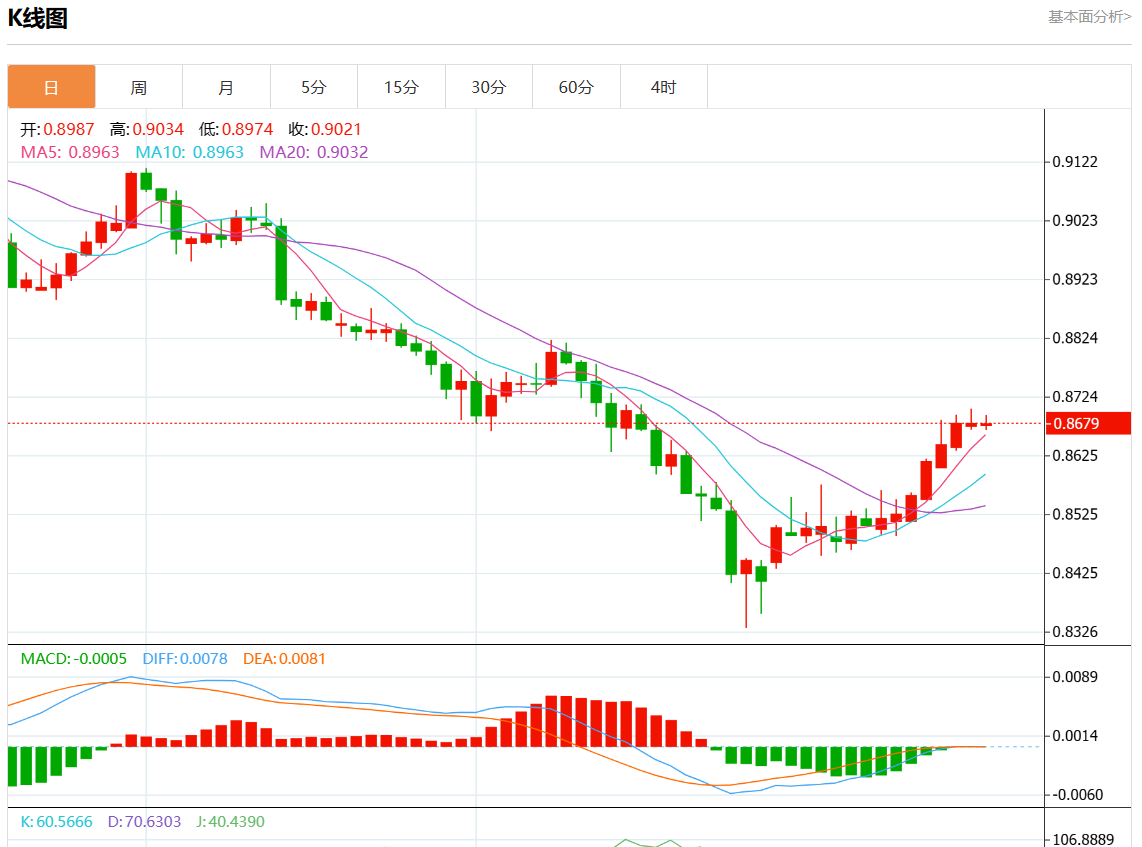Click the MA5: 0.8963 indicator value
This screenshot has width=1142, height=847.
tap(70, 152)
